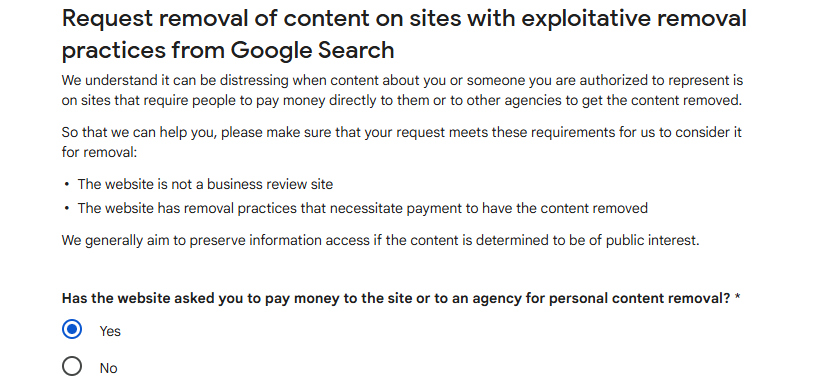Click the 'Request removal of content' page heading
This screenshot has width=821, height=386.
[404, 35]
